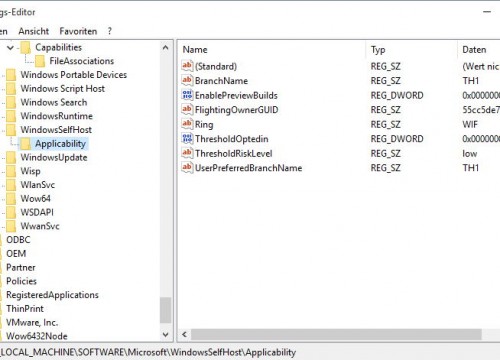
Task: Select the RegisteredApplications key
Action: point(52,295)
